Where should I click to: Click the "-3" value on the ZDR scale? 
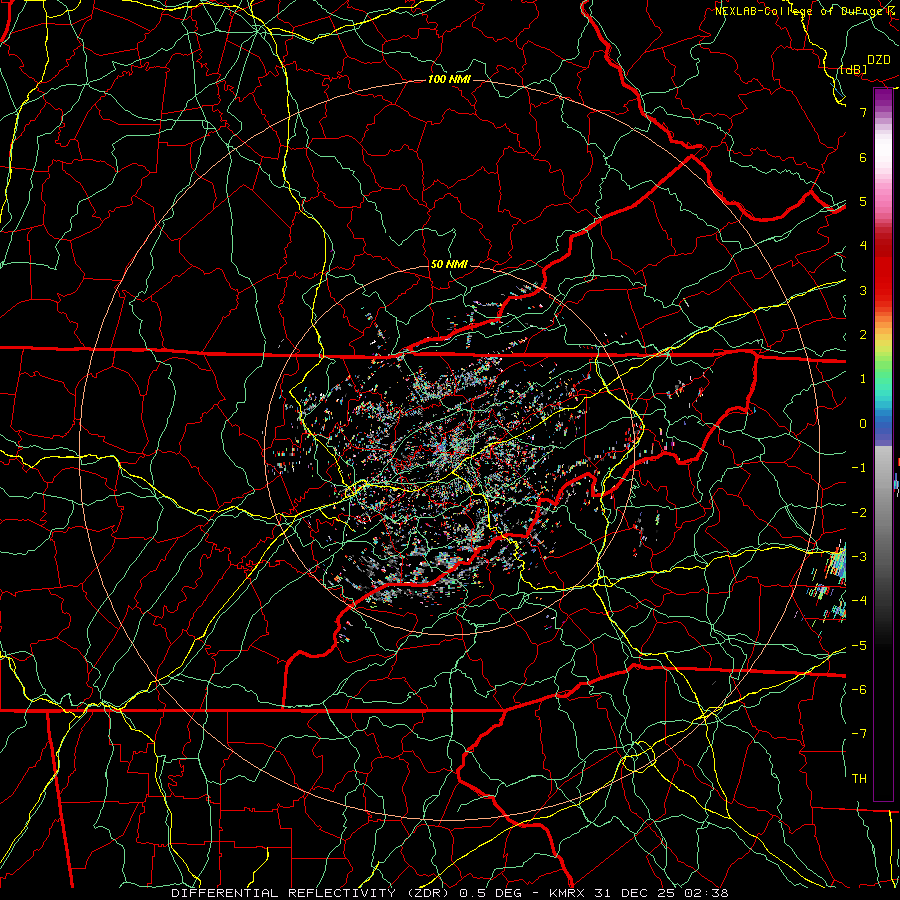[859, 556]
